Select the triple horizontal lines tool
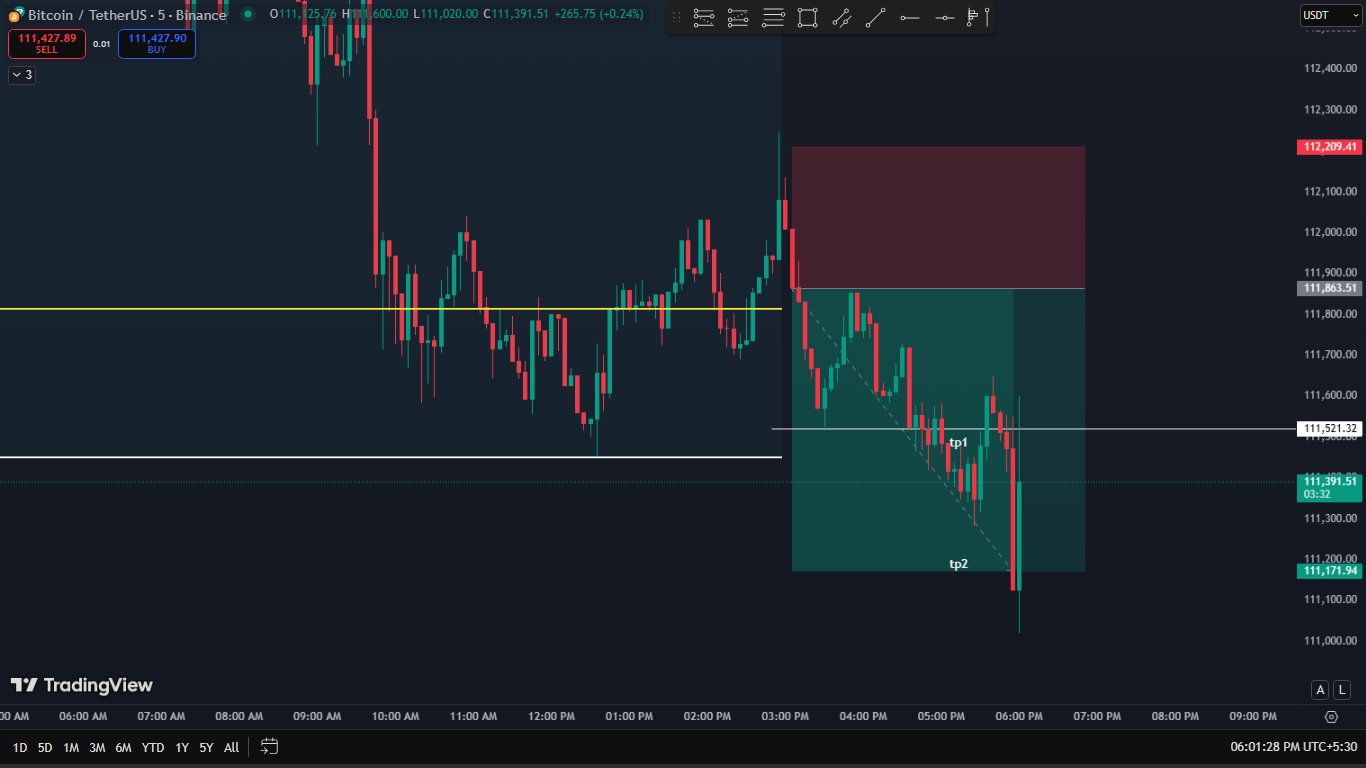 [773, 17]
